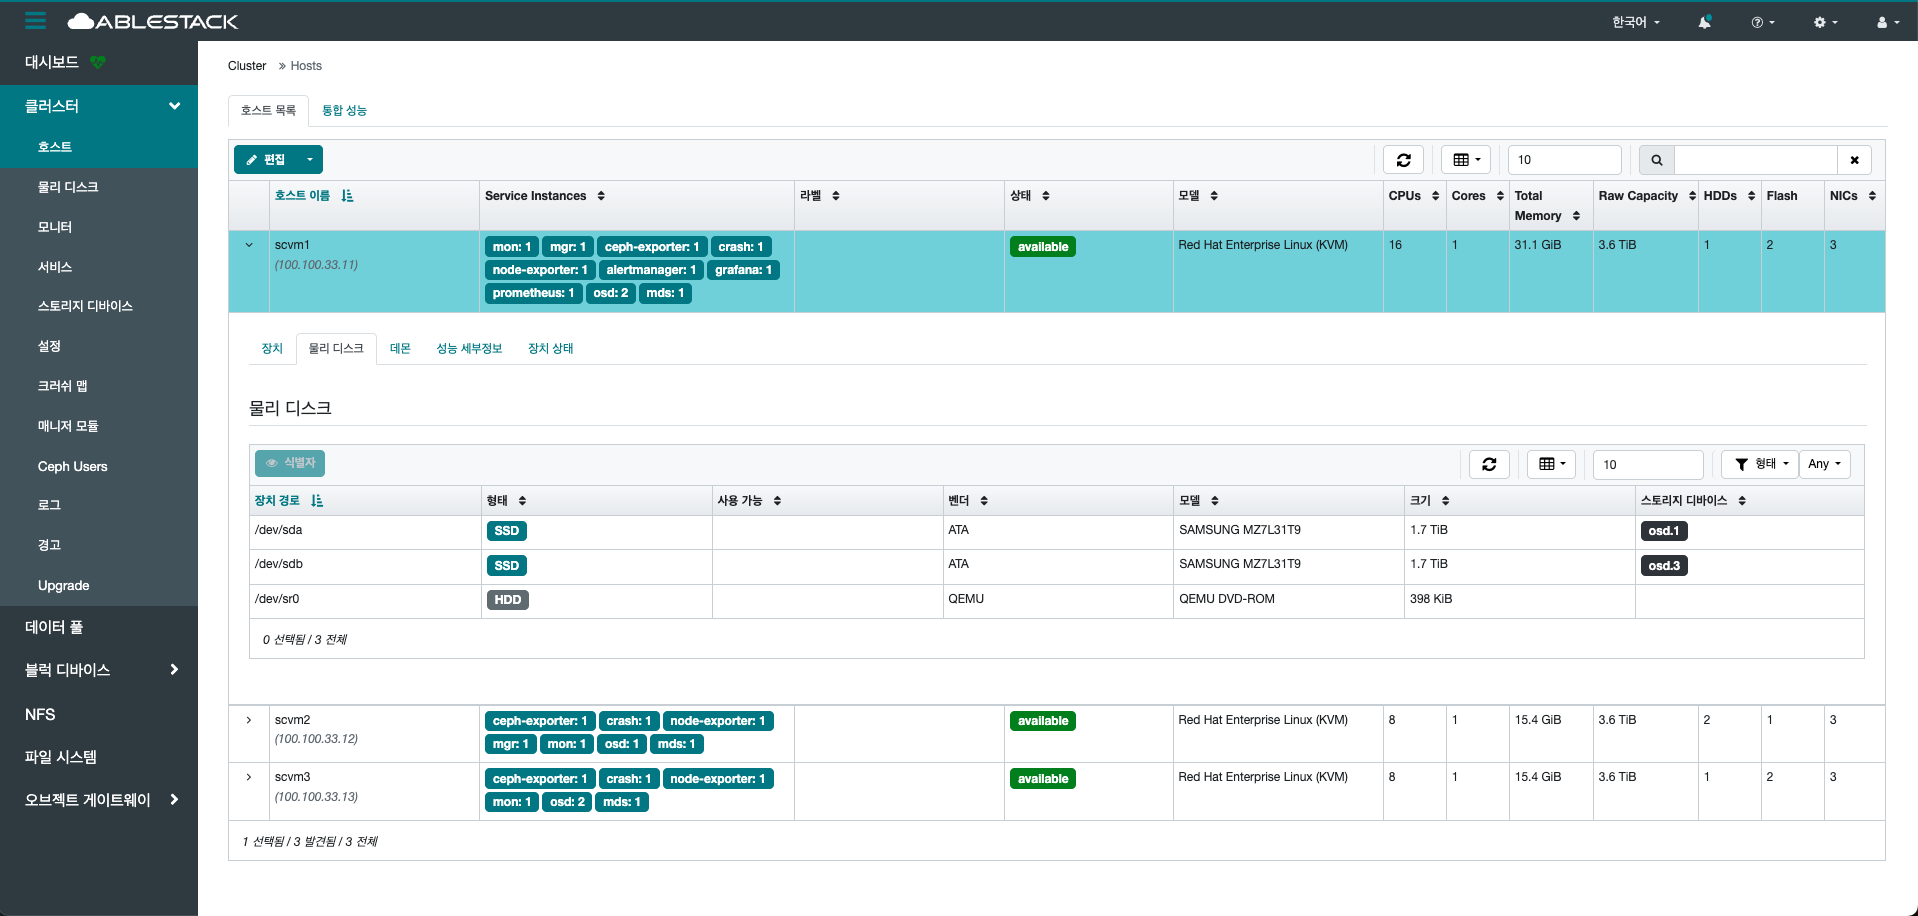Open the hosts table column selector
Image resolution: width=1918 pixels, height=916 pixels.
tap(1466, 160)
